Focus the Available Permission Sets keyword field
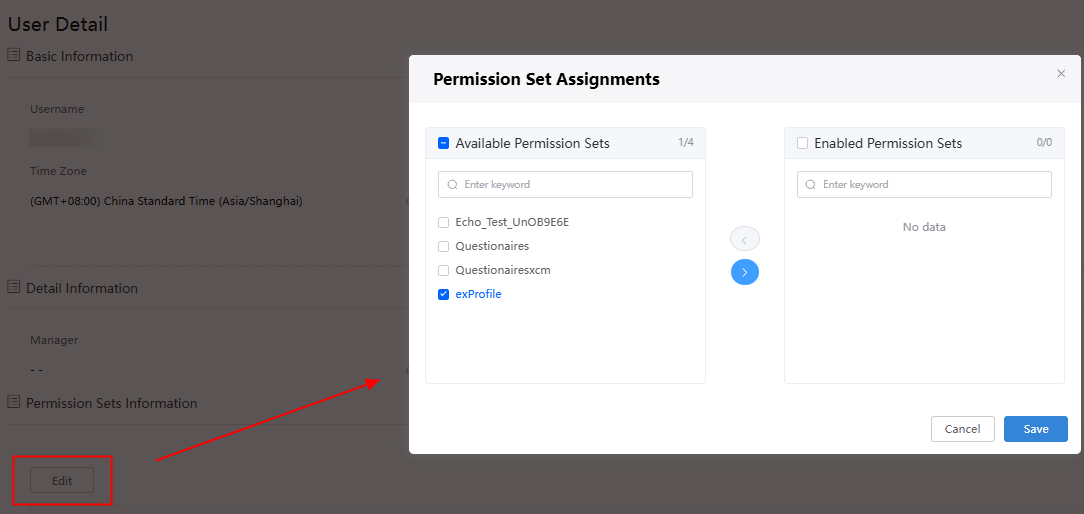This screenshot has height=514, width=1084. point(566,185)
